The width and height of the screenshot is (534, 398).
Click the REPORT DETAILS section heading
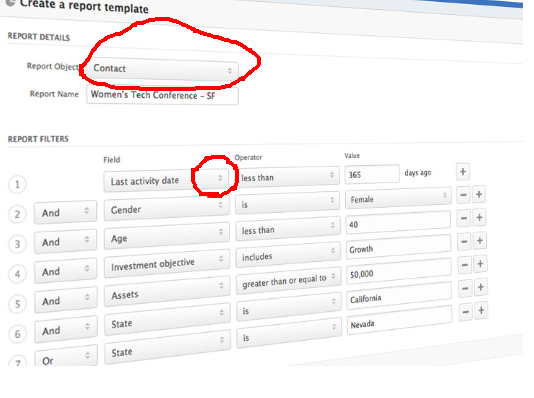point(38,36)
